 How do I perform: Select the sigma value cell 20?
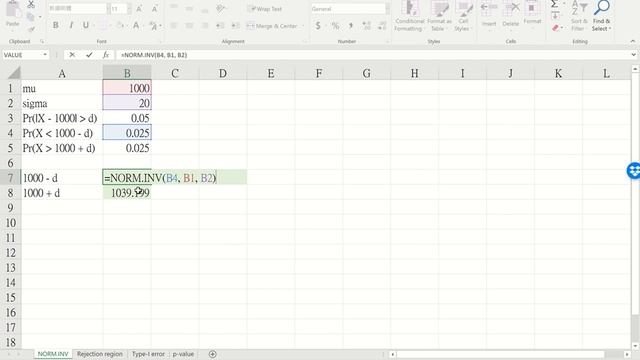coord(127,103)
